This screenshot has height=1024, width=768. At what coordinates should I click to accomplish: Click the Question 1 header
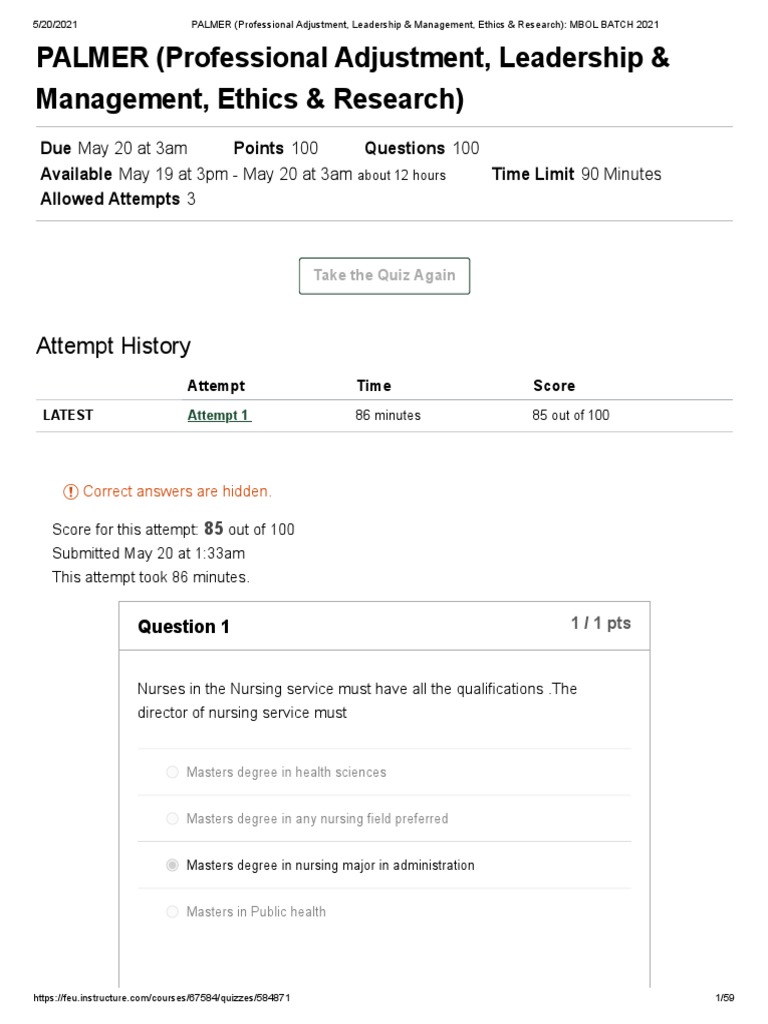[184, 626]
